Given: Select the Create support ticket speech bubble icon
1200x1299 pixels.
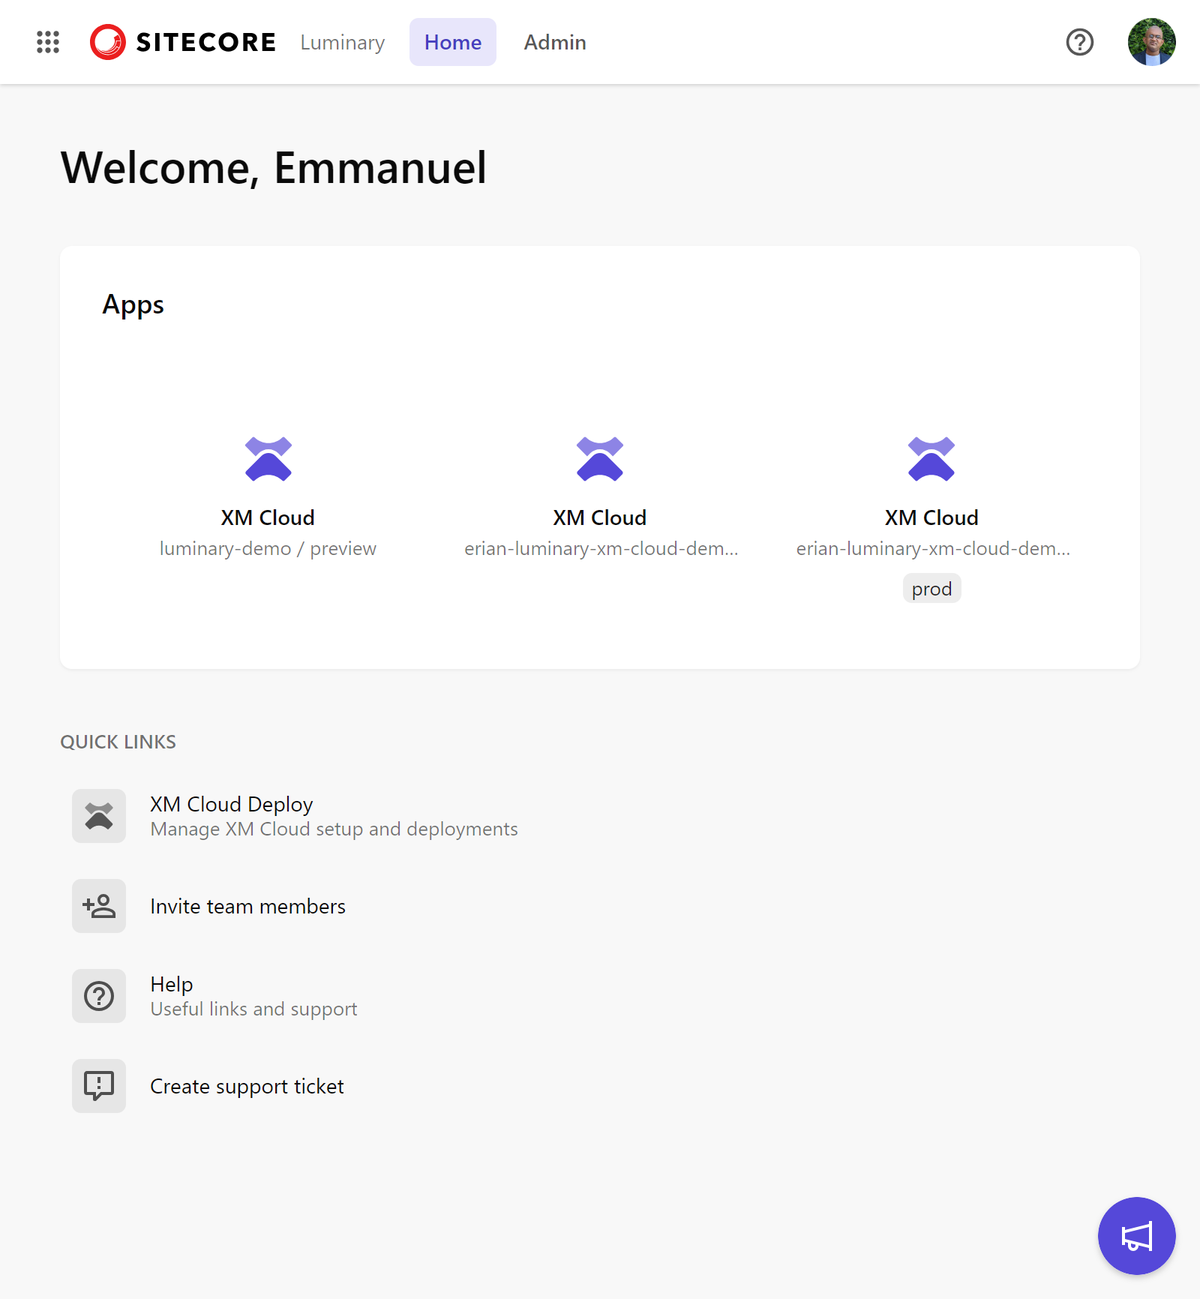Looking at the screenshot, I should [98, 1085].
